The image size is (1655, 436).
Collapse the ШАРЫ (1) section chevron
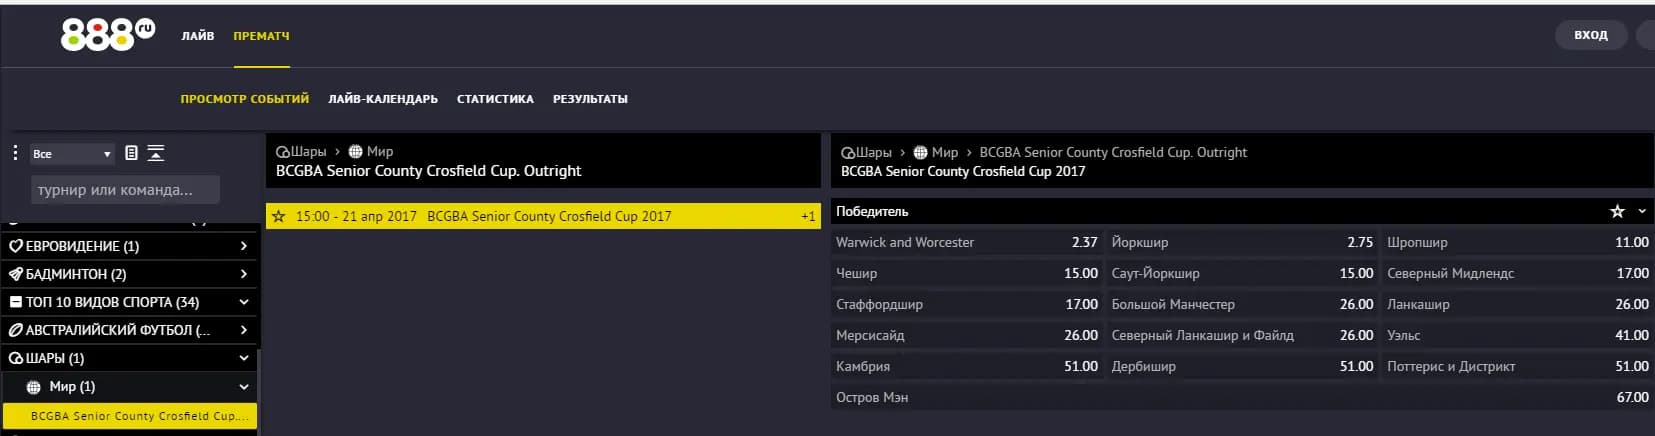click(244, 358)
